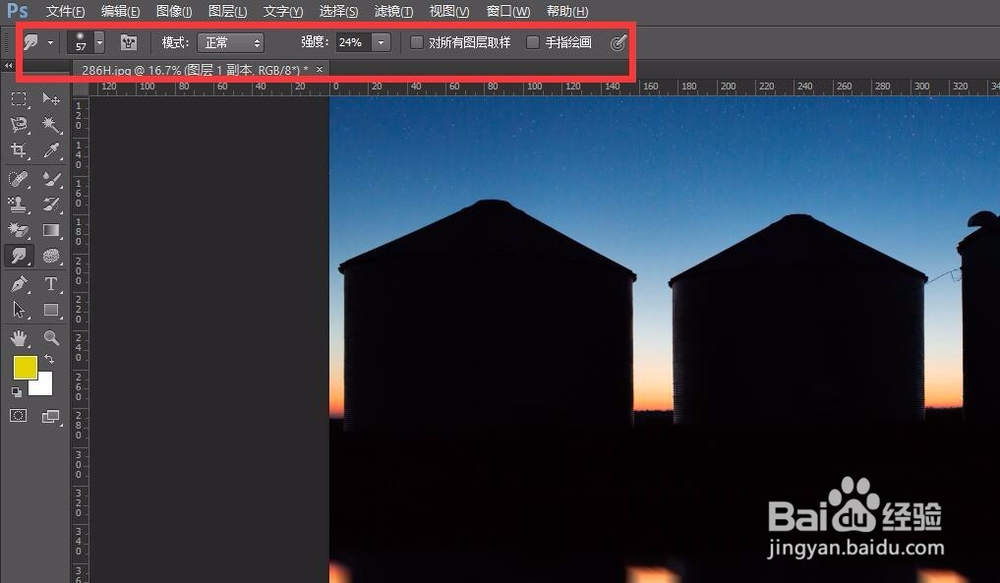Click the 模式 label in options bar
This screenshot has width=1000, height=583.
(x=175, y=43)
